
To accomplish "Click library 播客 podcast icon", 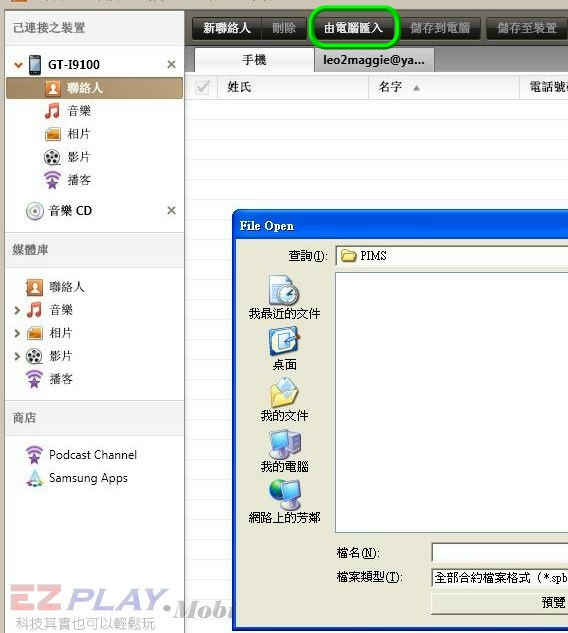I will click(x=34, y=379).
